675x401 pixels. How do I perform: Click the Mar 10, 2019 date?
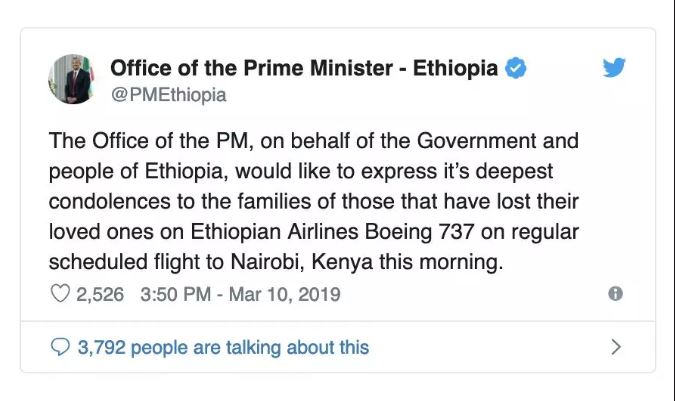[286, 295]
